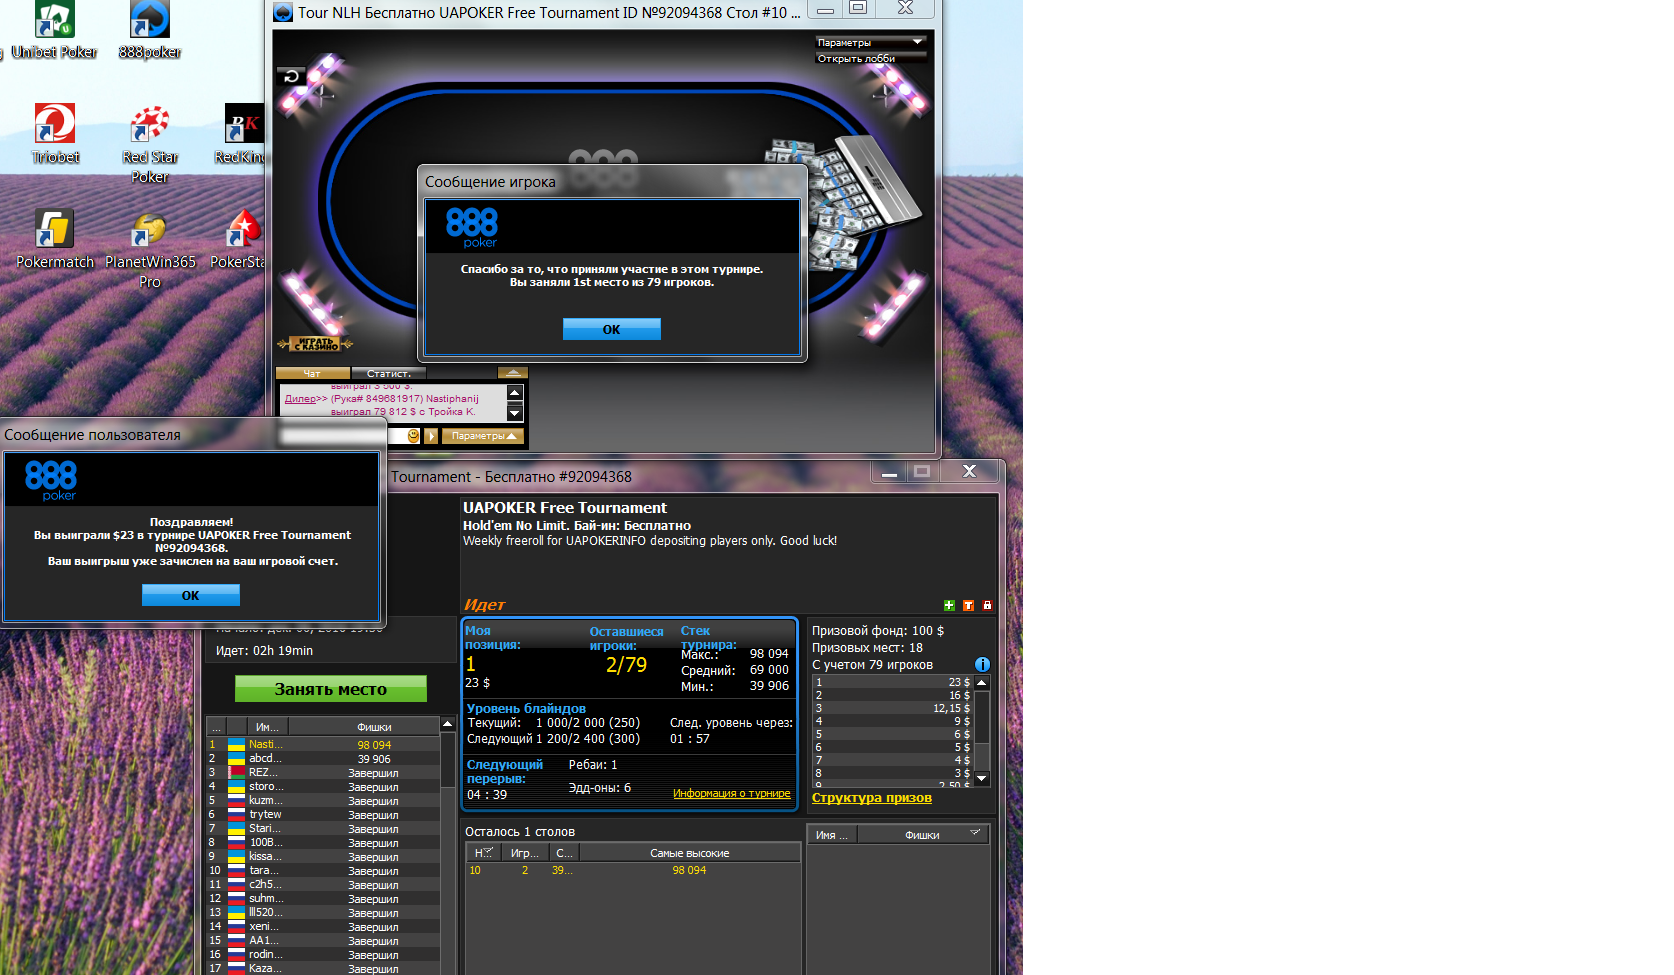
Task: Switch to the Статист. tab
Action: (x=390, y=373)
